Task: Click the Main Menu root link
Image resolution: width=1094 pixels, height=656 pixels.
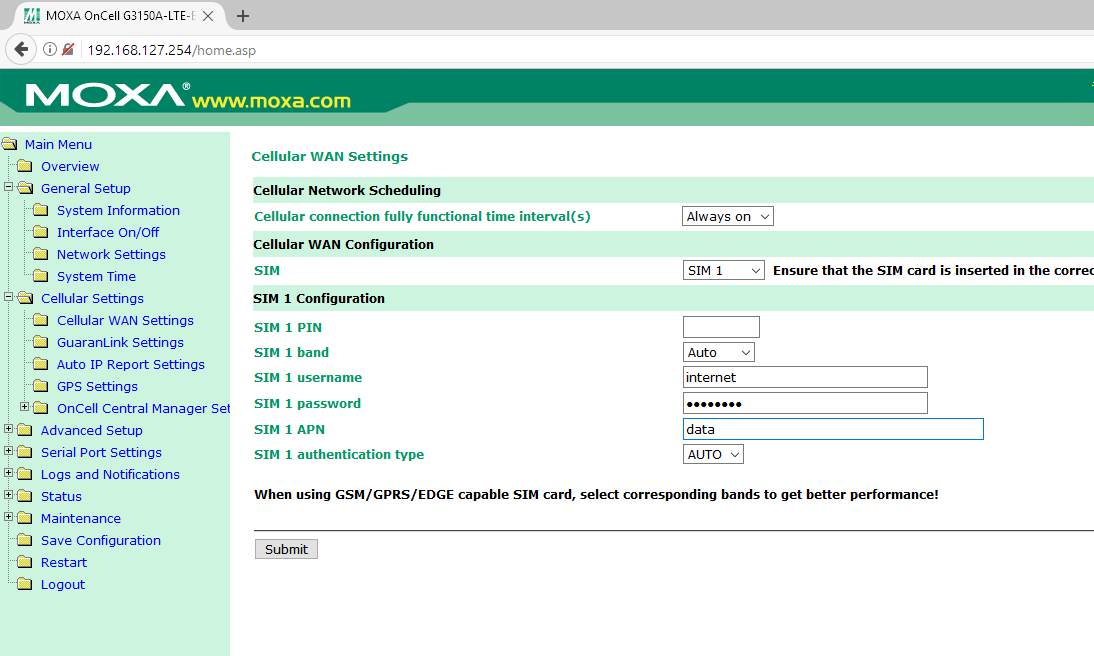Action: [x=58, y=144]
